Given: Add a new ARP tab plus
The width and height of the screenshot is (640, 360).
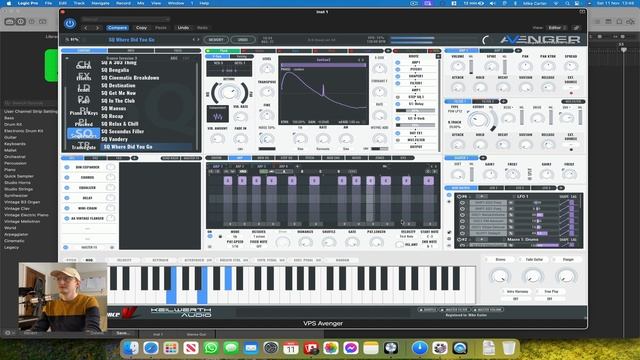Looking at the screenshot, I should coord(297,167).
